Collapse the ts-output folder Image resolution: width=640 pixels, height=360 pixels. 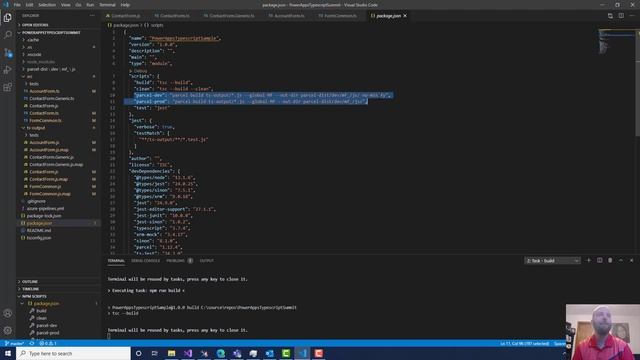tap(36, 128)
